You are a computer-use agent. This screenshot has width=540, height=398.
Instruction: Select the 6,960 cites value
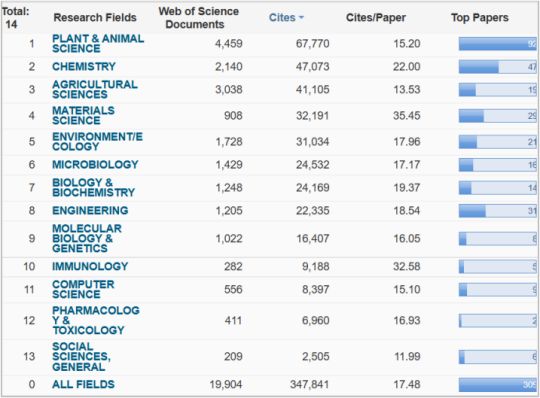(x=315, y=321)
